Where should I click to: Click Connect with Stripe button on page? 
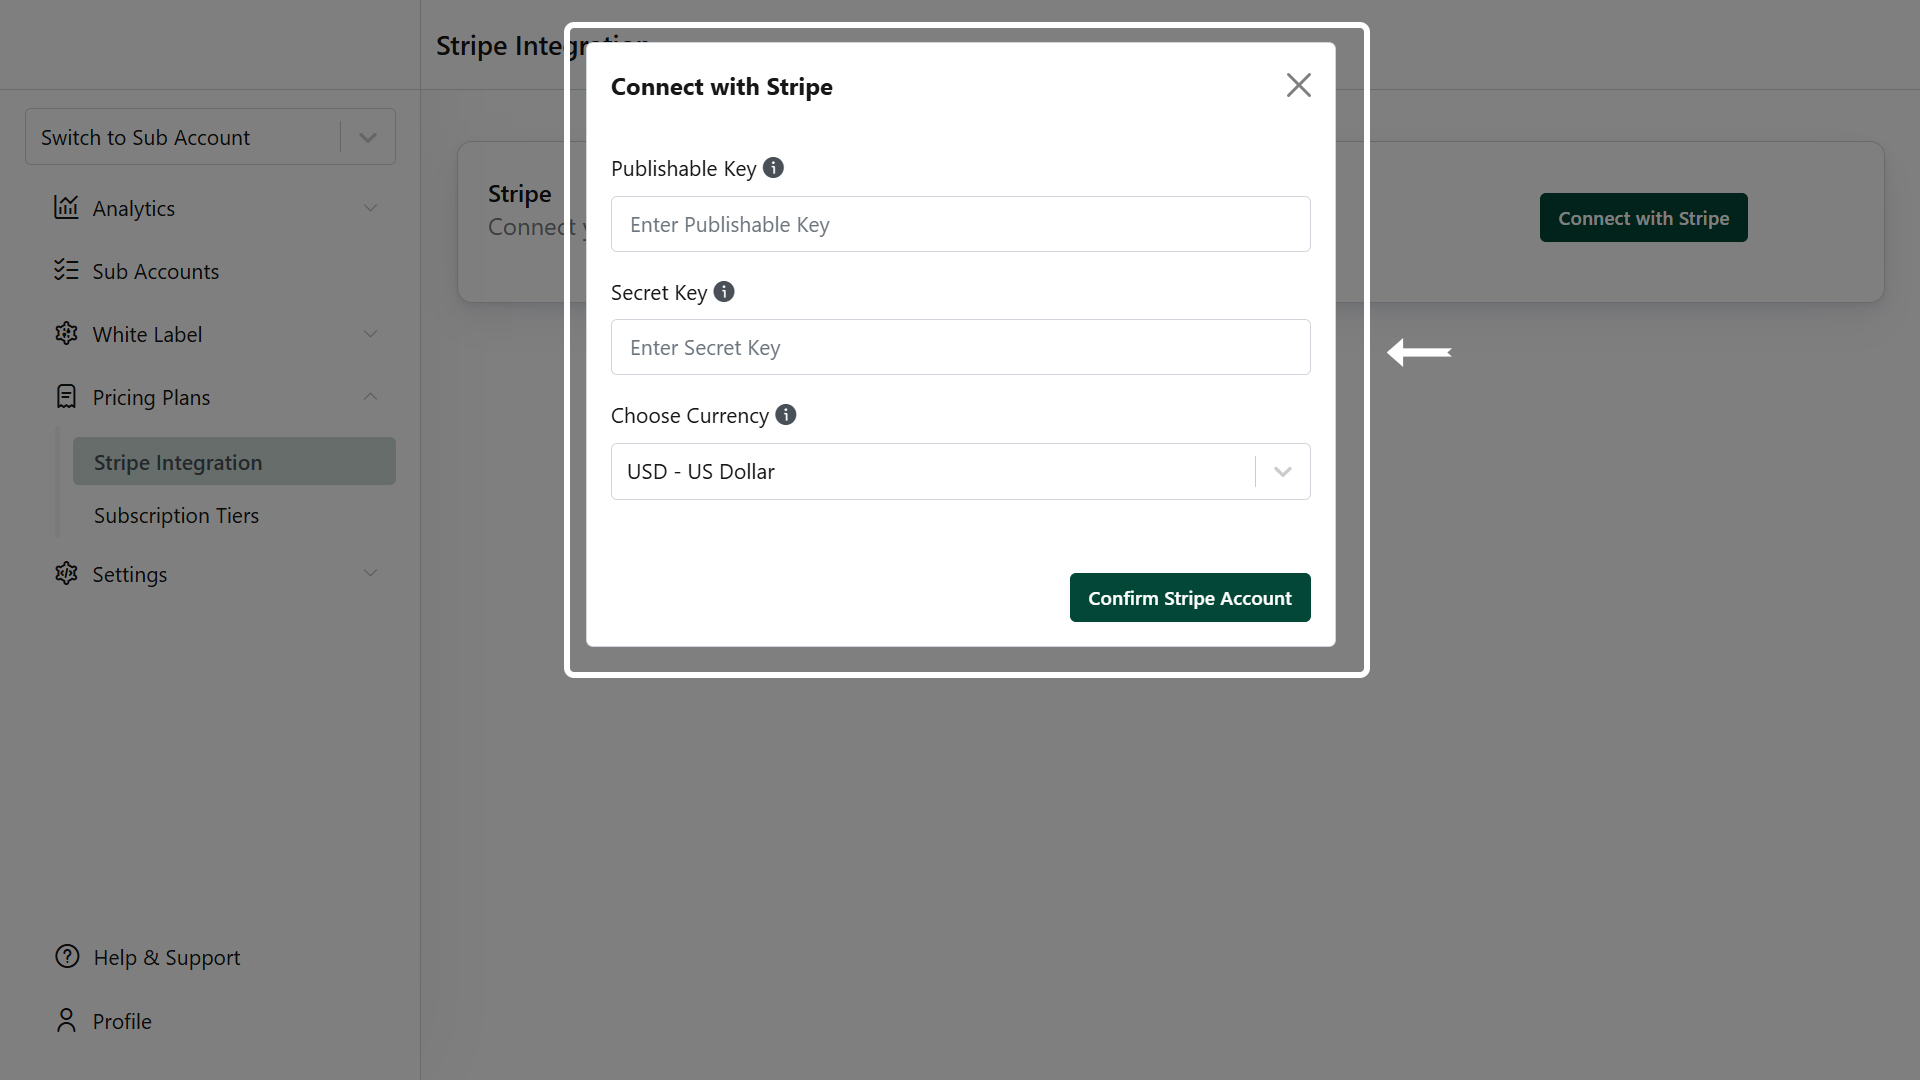pos(1643,217)
